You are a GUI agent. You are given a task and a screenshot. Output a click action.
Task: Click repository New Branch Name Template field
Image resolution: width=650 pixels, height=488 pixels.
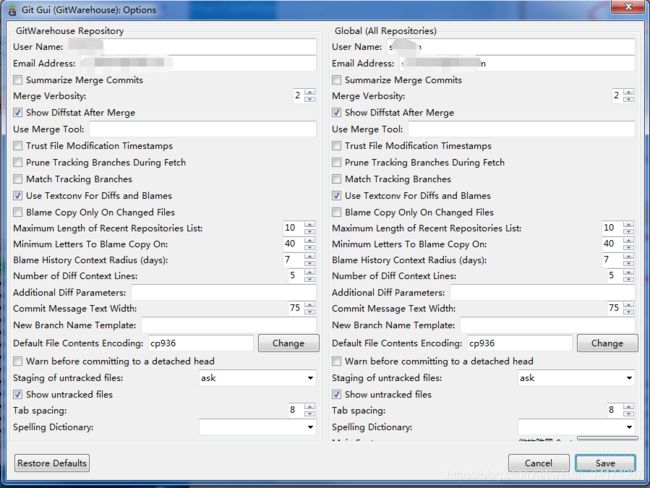point(229,325)
